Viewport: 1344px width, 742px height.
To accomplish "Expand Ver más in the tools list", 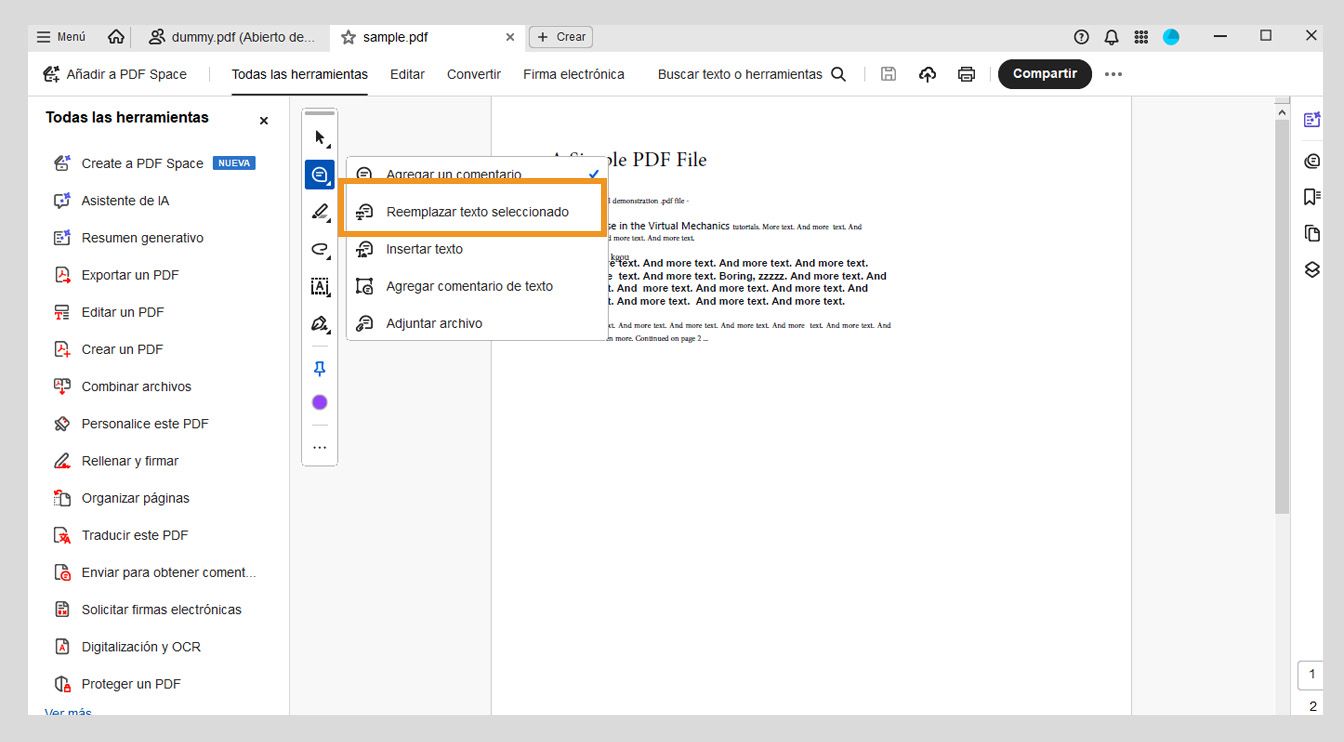I will [66, 712].
